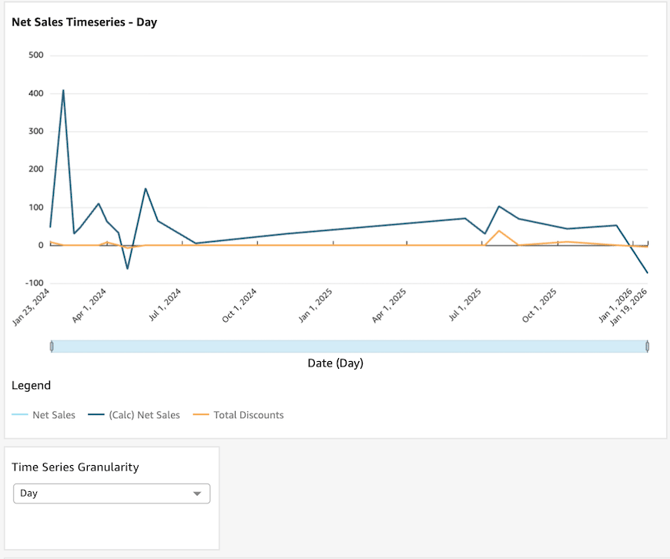Viewport: 670px width, 559px height.
Task: Click the arrow on the Time Series Granularity dropdown
Action: 197,493
